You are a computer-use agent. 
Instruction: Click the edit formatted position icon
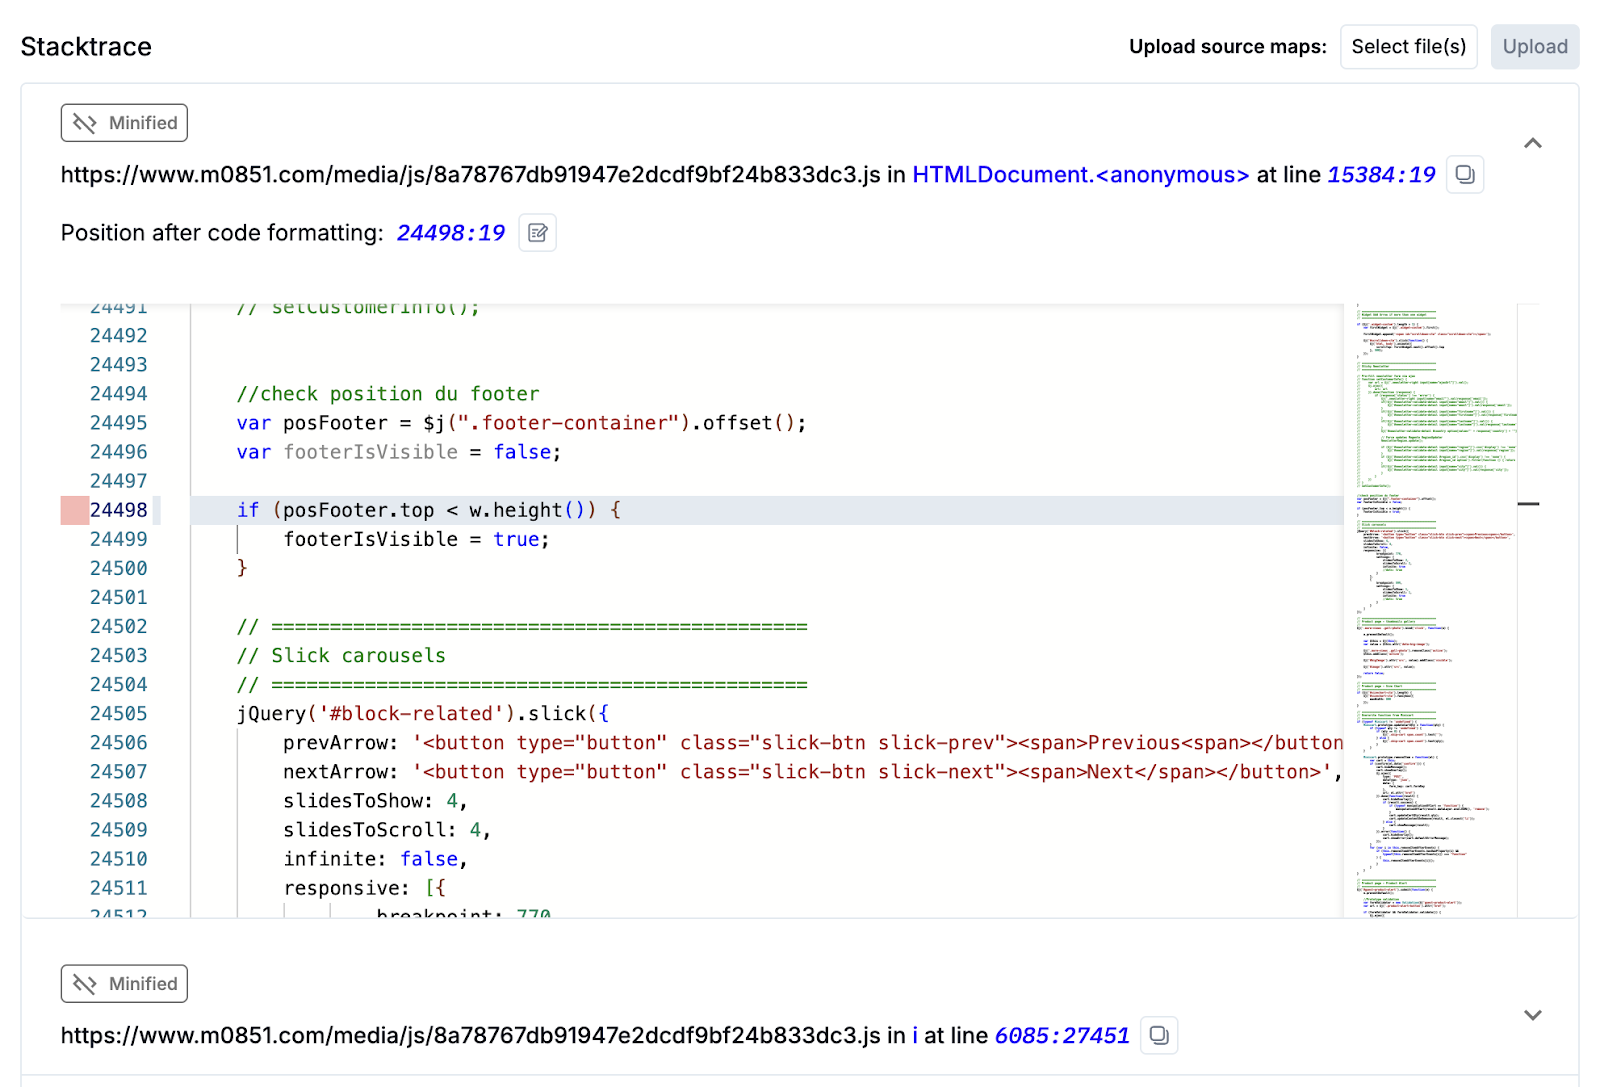538,233
